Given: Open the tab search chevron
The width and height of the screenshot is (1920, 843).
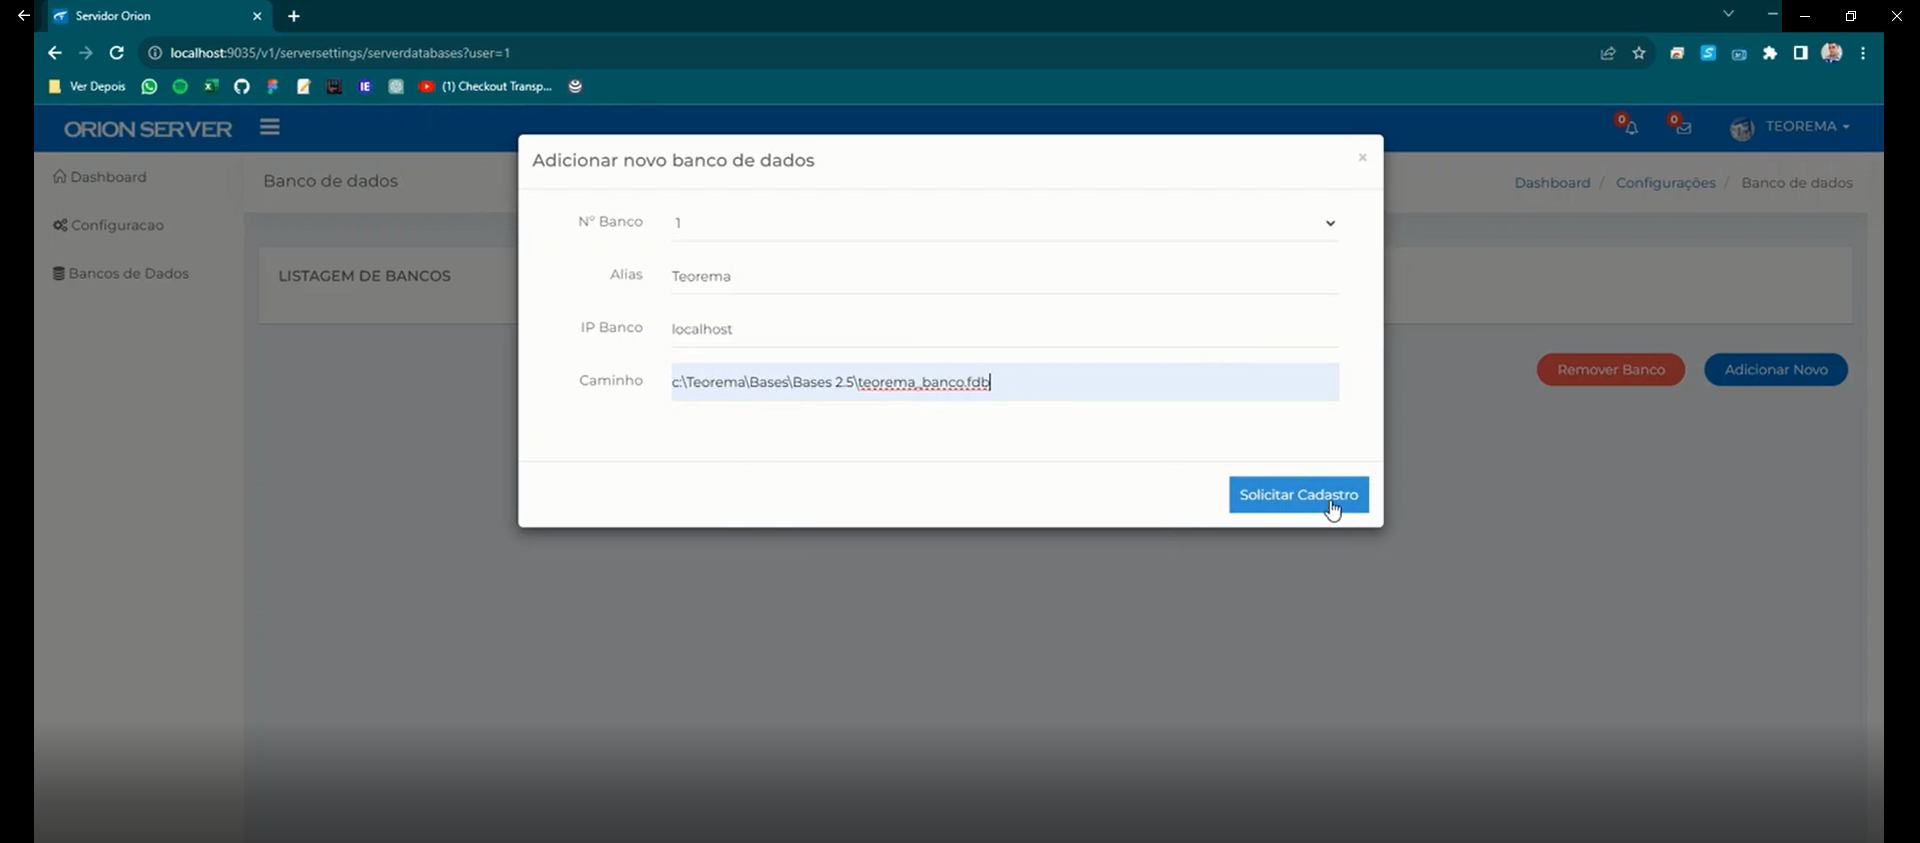Looking at the screenshot, I should pyautogui.click(x=1728, y=14).
